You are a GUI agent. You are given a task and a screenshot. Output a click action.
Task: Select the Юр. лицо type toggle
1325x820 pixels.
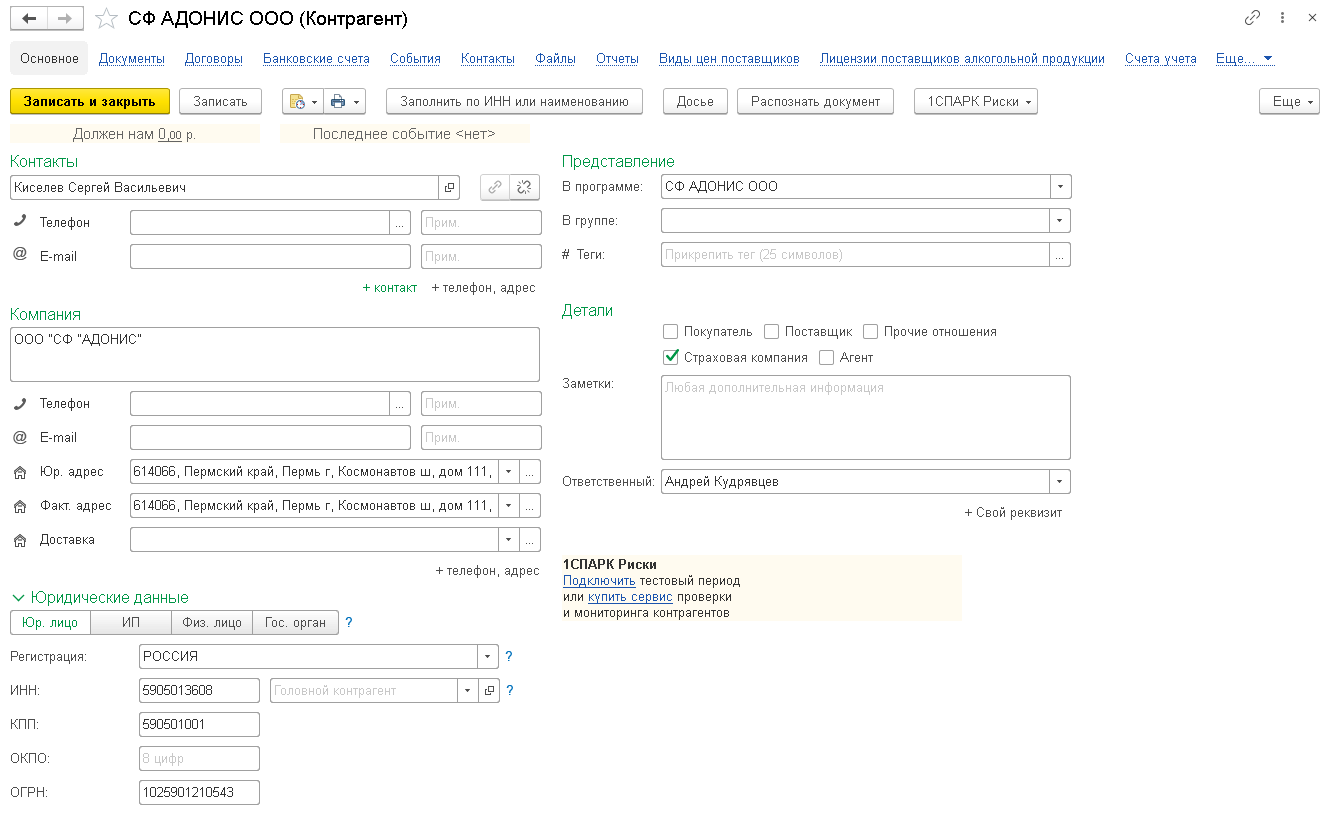pos(50,622)
